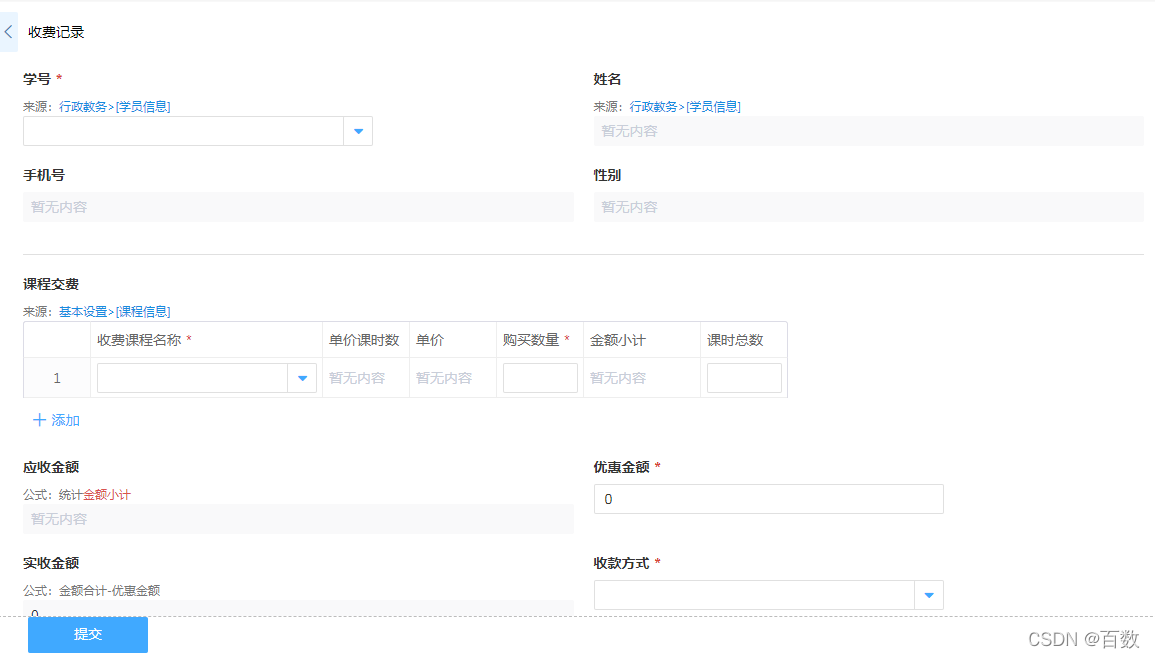Screen dimensions: 1155x658
Task: Click the 姓名 disabled field
Action: [x=868, y=131]
